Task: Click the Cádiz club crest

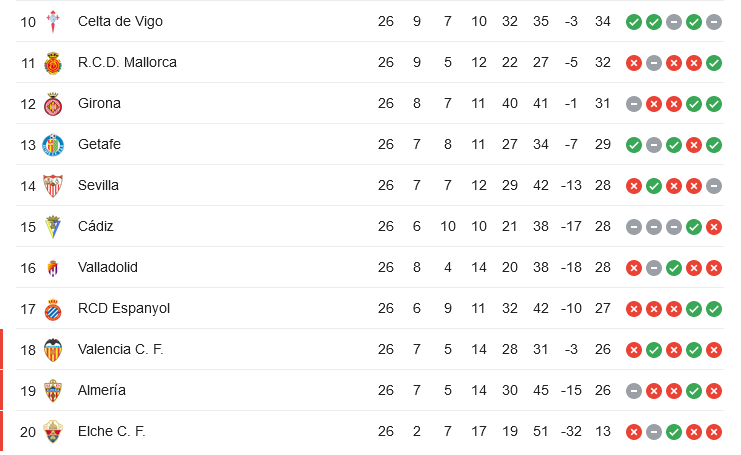Action: [53, 227]
